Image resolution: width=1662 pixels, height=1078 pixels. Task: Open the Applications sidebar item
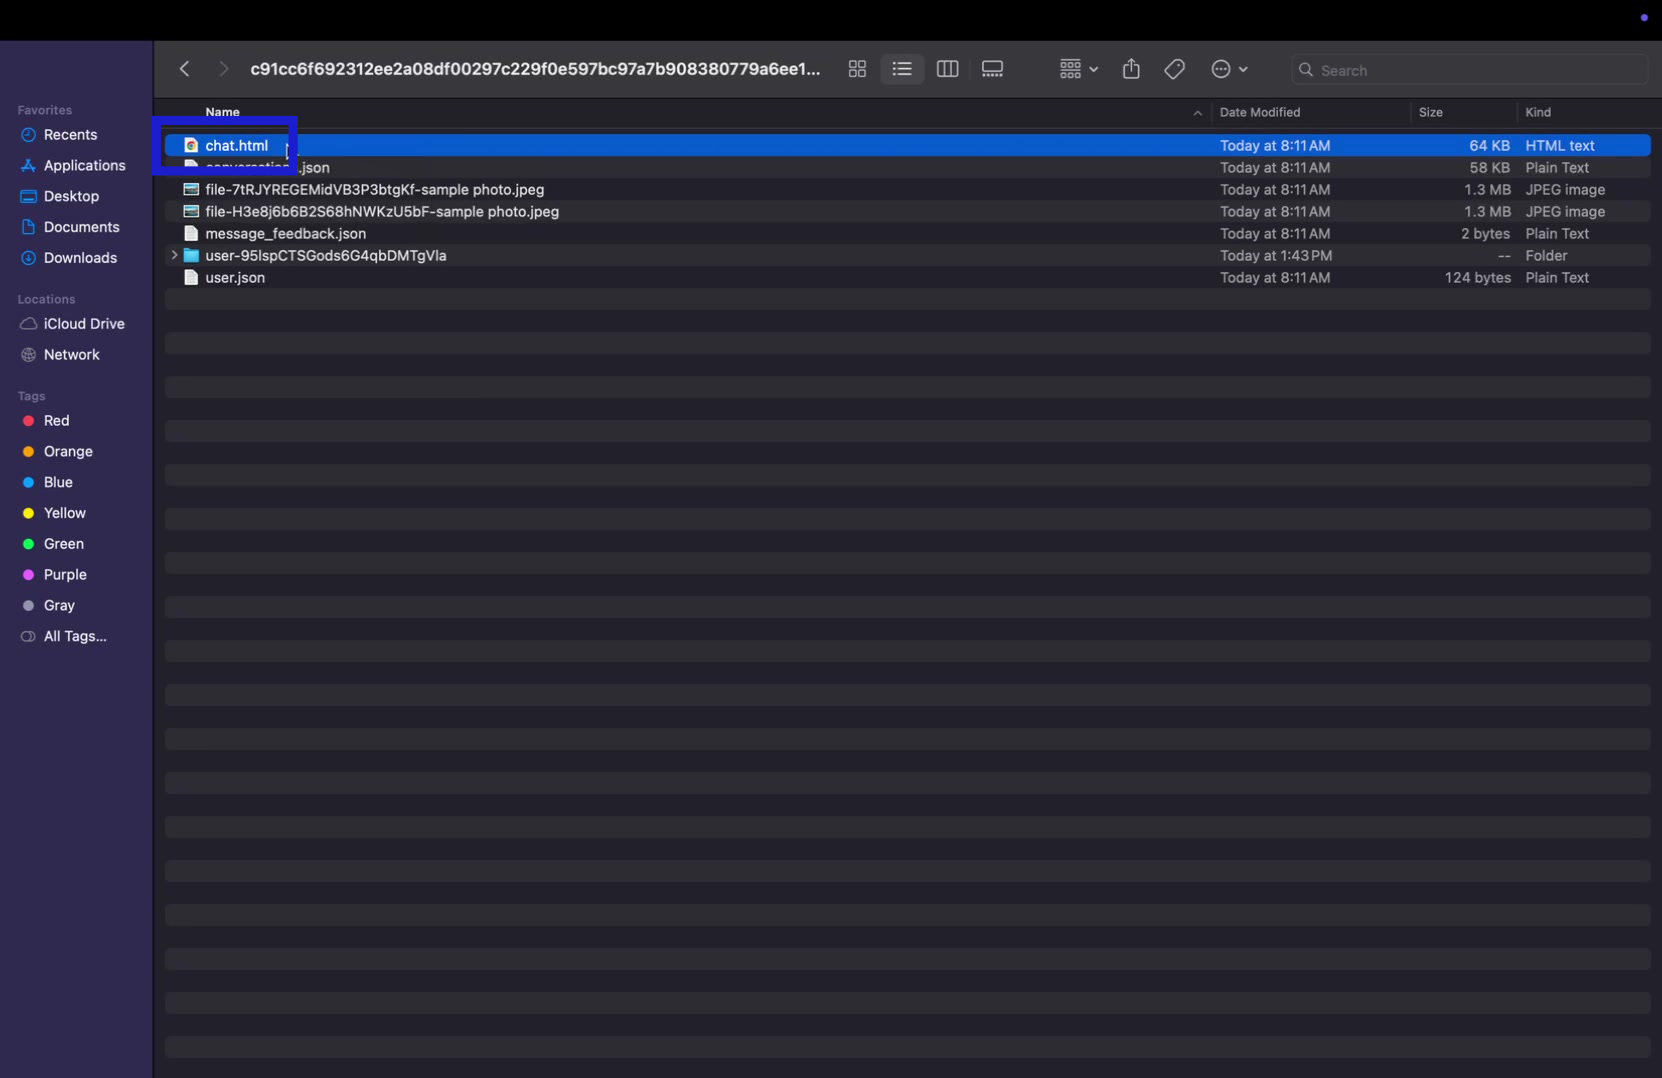[84, 165]
